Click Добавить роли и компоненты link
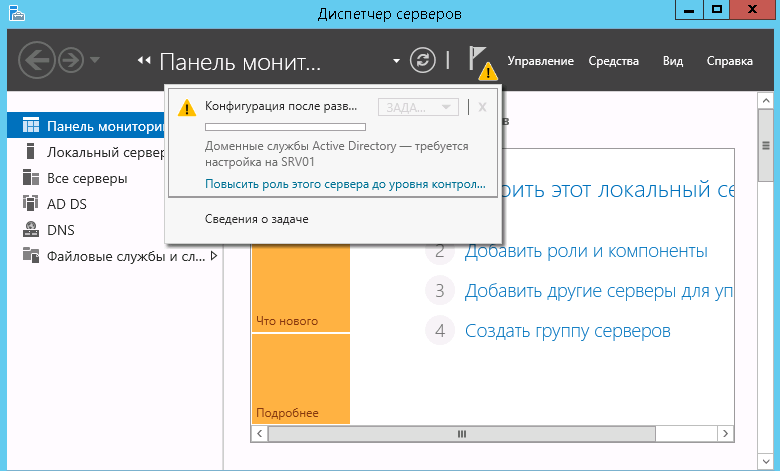Screen dimensions: 780x471 coord(585,251)
